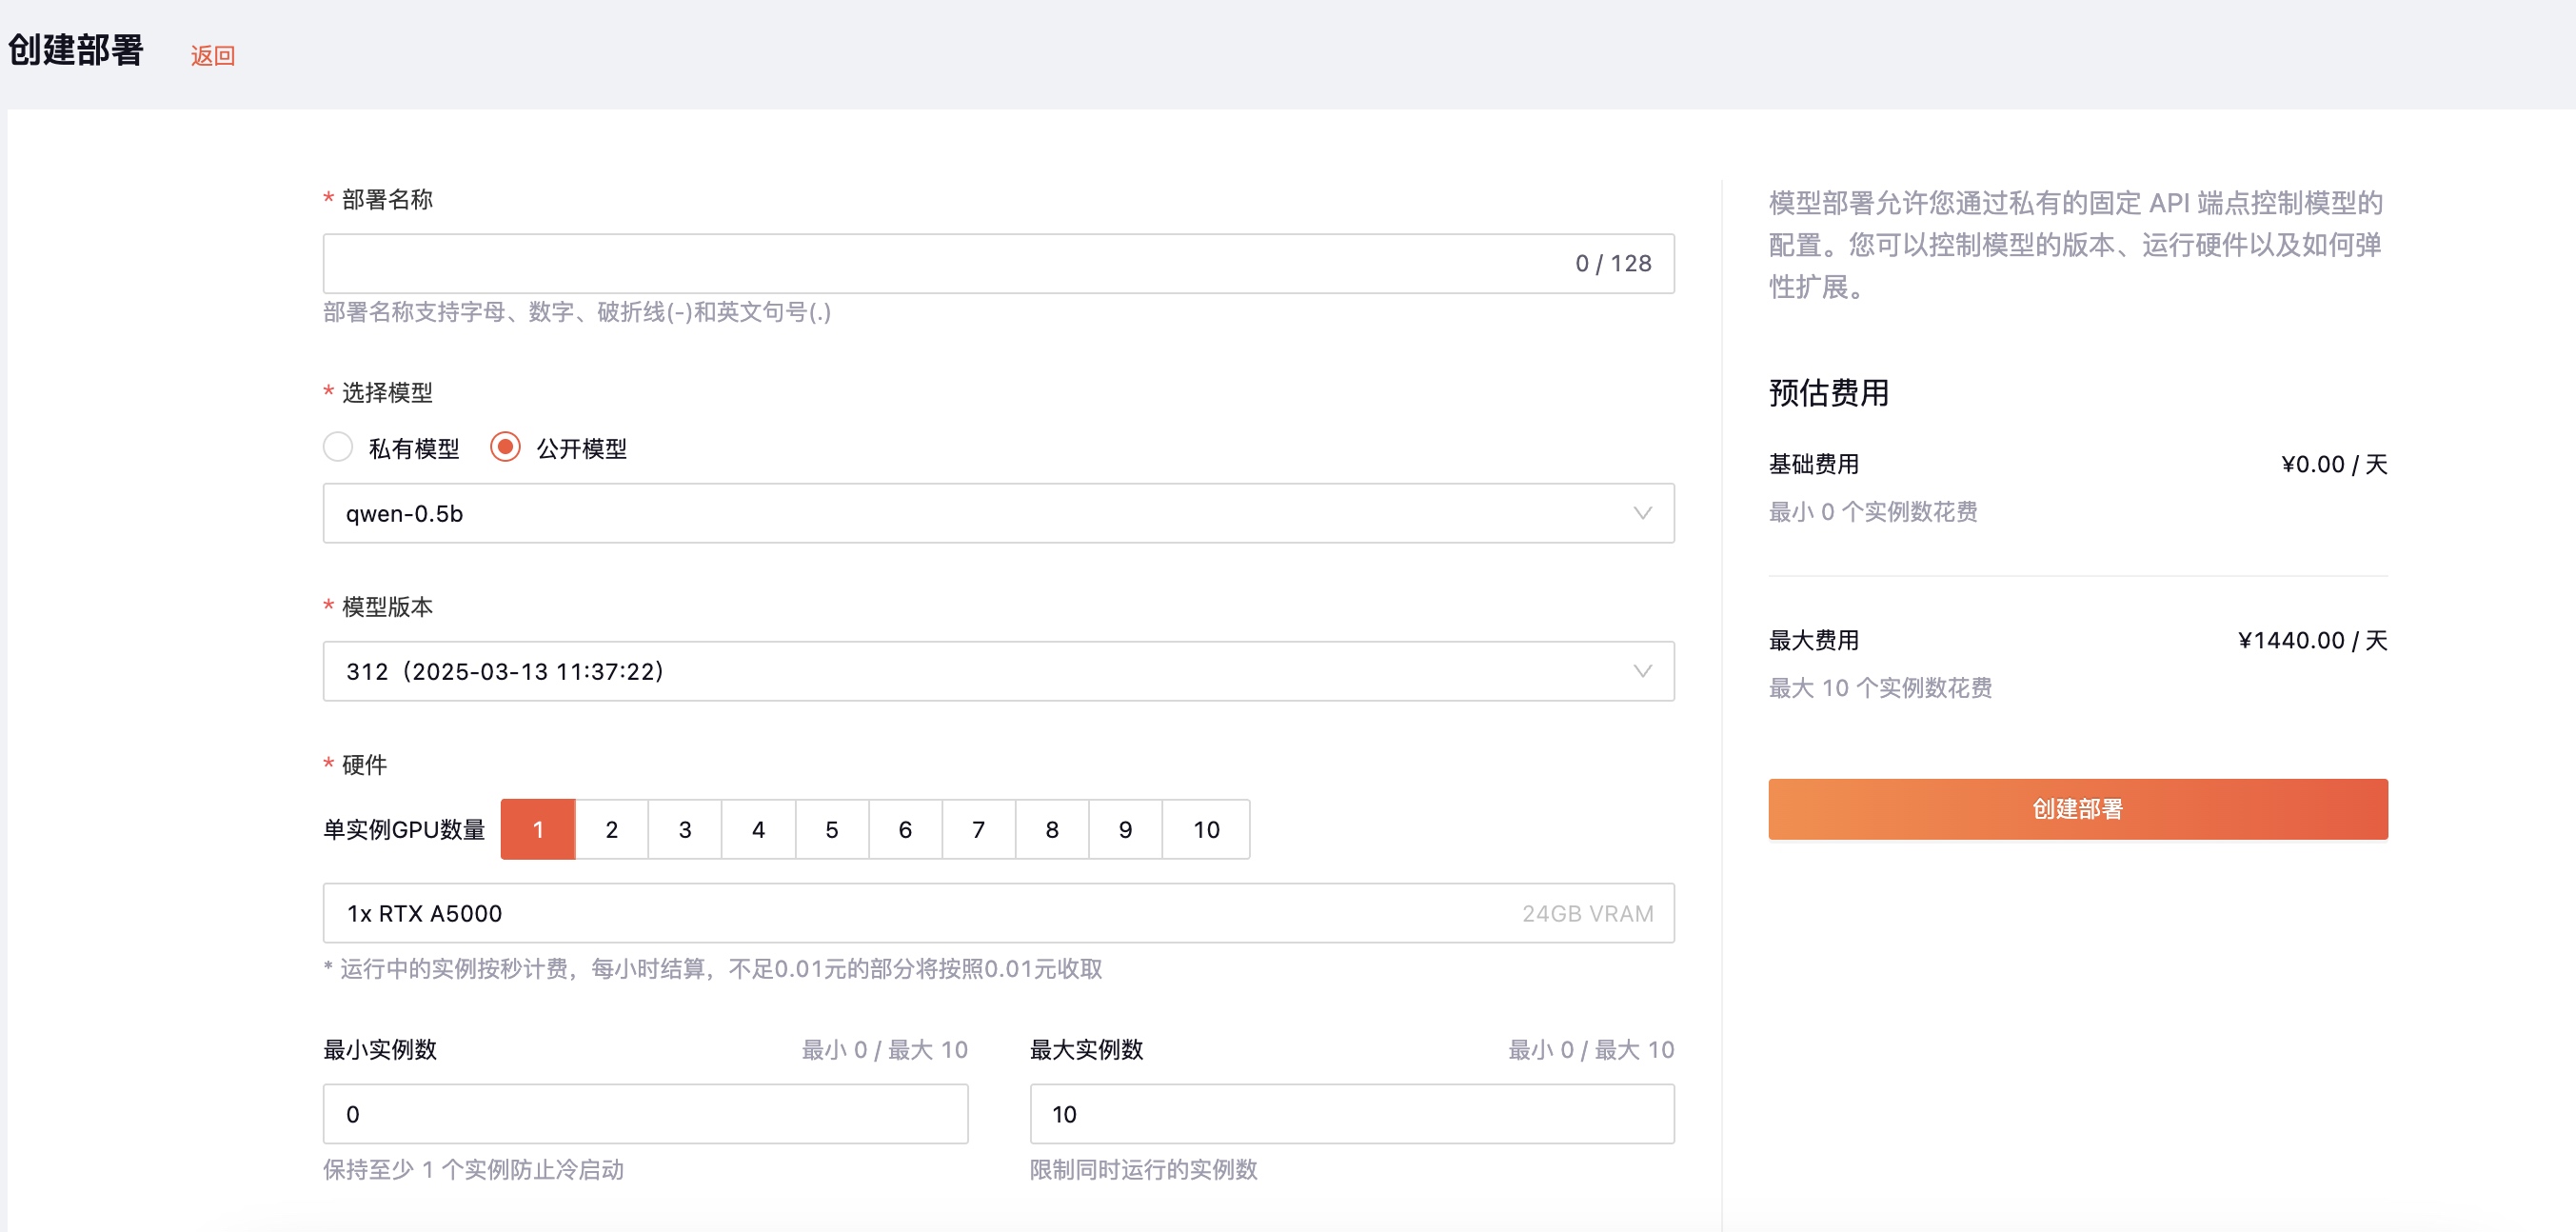Select GPU count 6

click(905, 830)
